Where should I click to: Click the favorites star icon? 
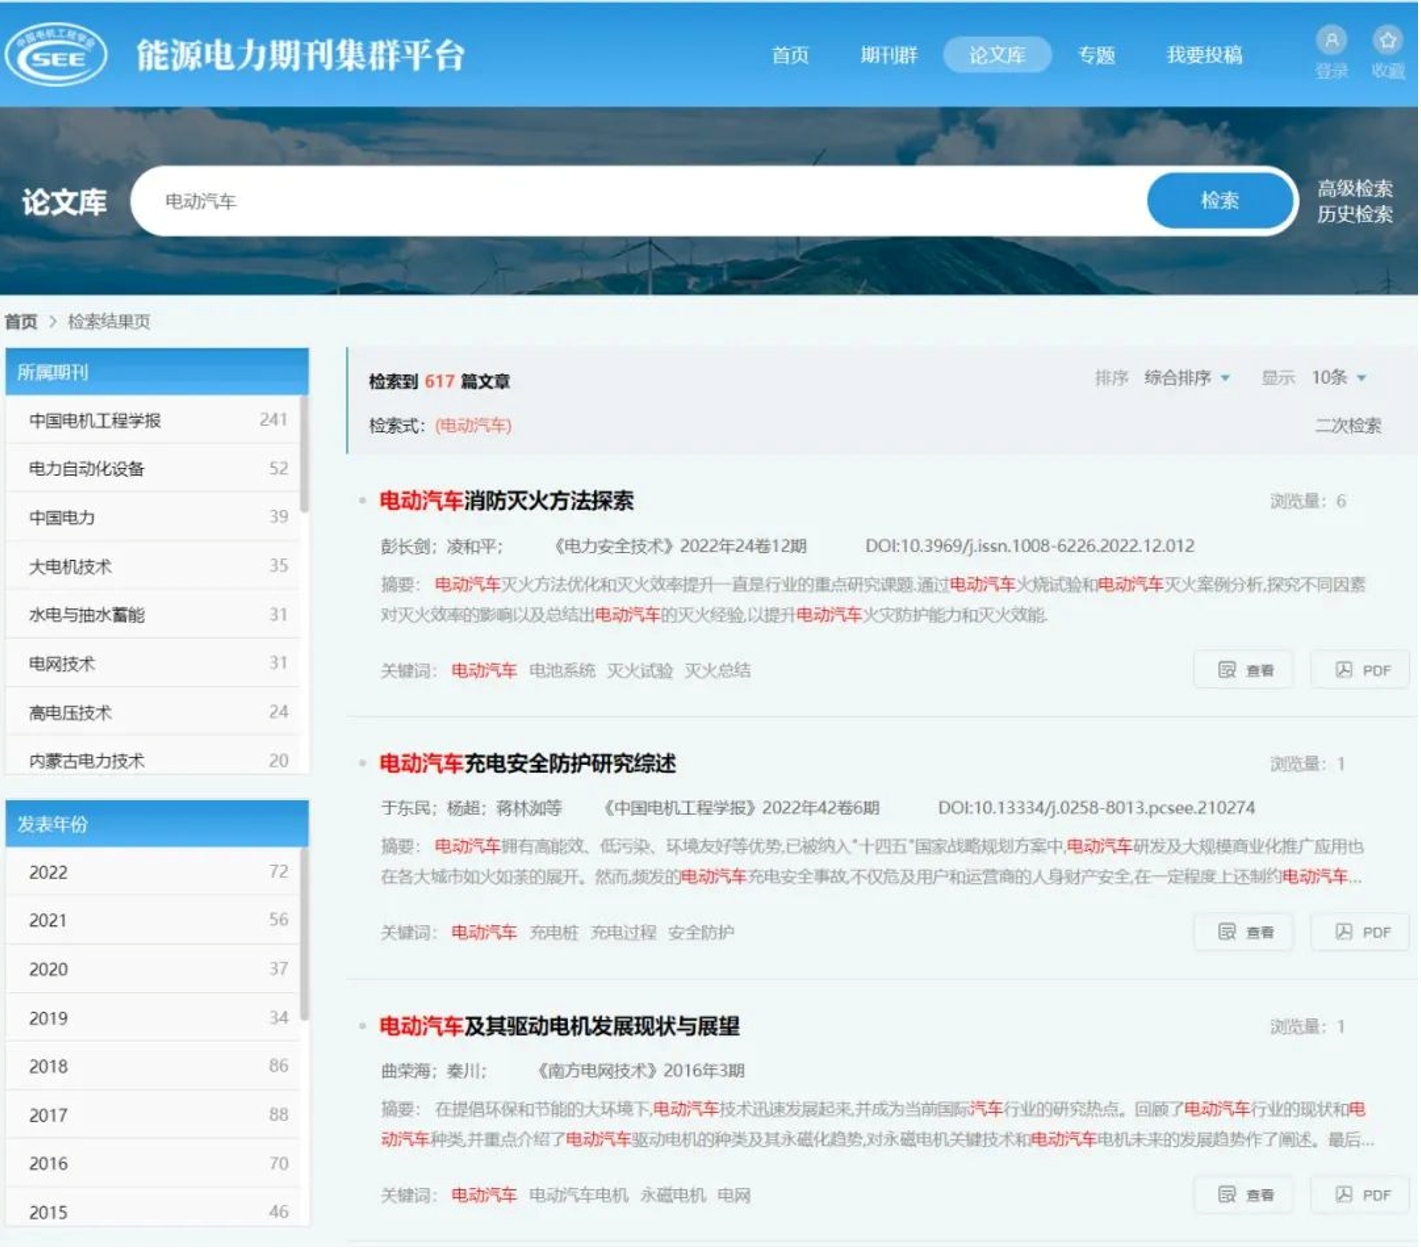[1388, 41]
